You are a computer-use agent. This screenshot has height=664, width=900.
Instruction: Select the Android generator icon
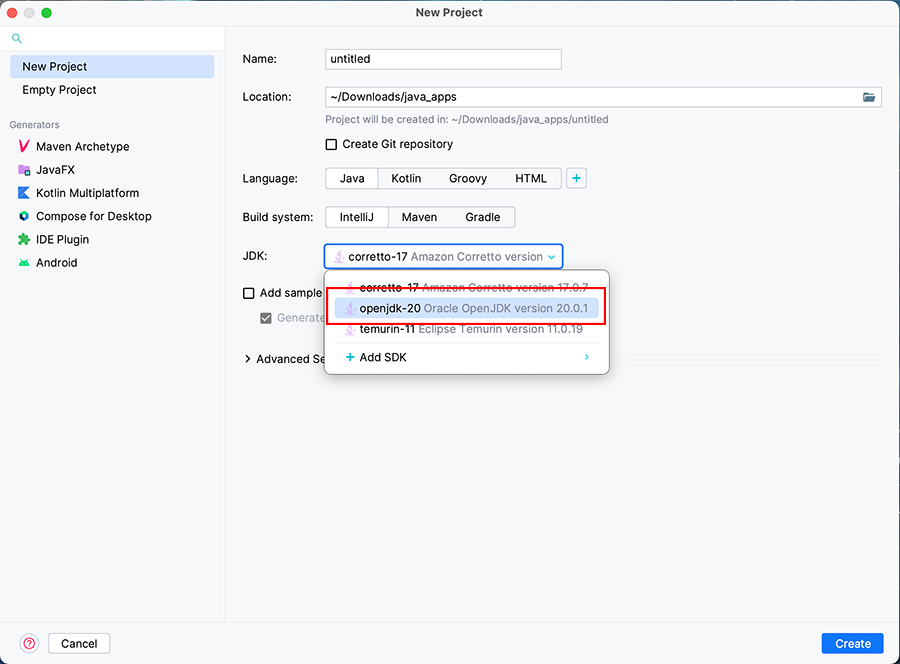tap(24, 263)
